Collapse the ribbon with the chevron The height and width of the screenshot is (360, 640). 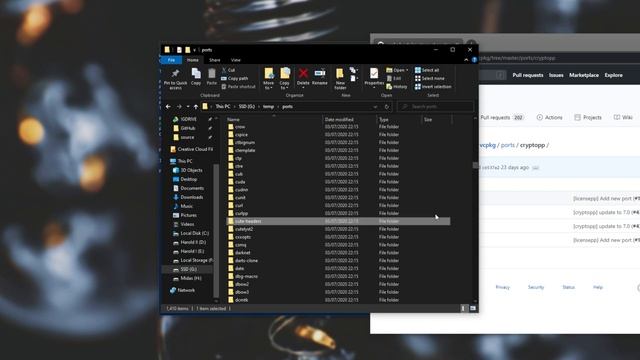click(466, 60)
